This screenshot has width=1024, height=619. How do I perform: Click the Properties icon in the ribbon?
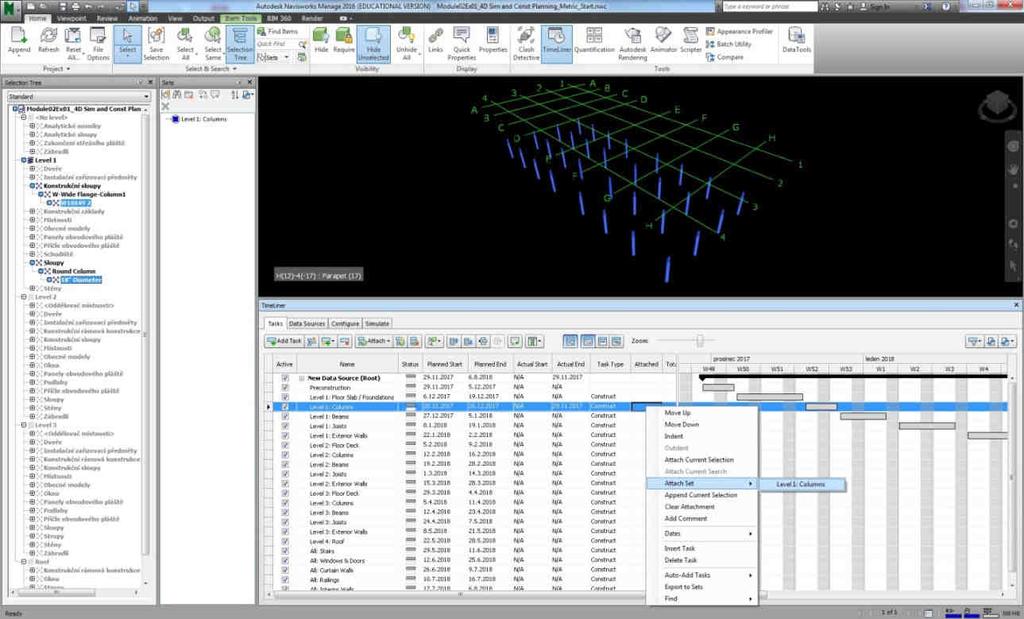(x=493, y=40)
